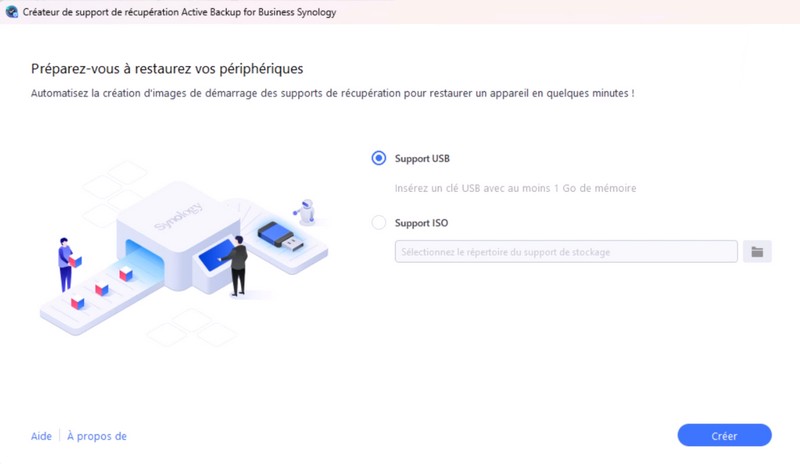Click the USB key memory requirement hint text
Screen dimensions: 800x464
click(515, 188)
